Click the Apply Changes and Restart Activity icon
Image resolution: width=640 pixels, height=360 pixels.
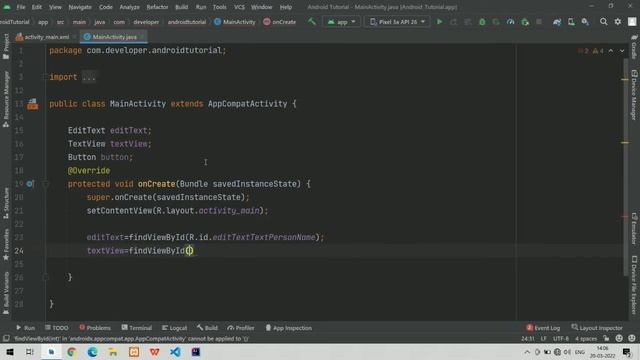tap(453, 22)
